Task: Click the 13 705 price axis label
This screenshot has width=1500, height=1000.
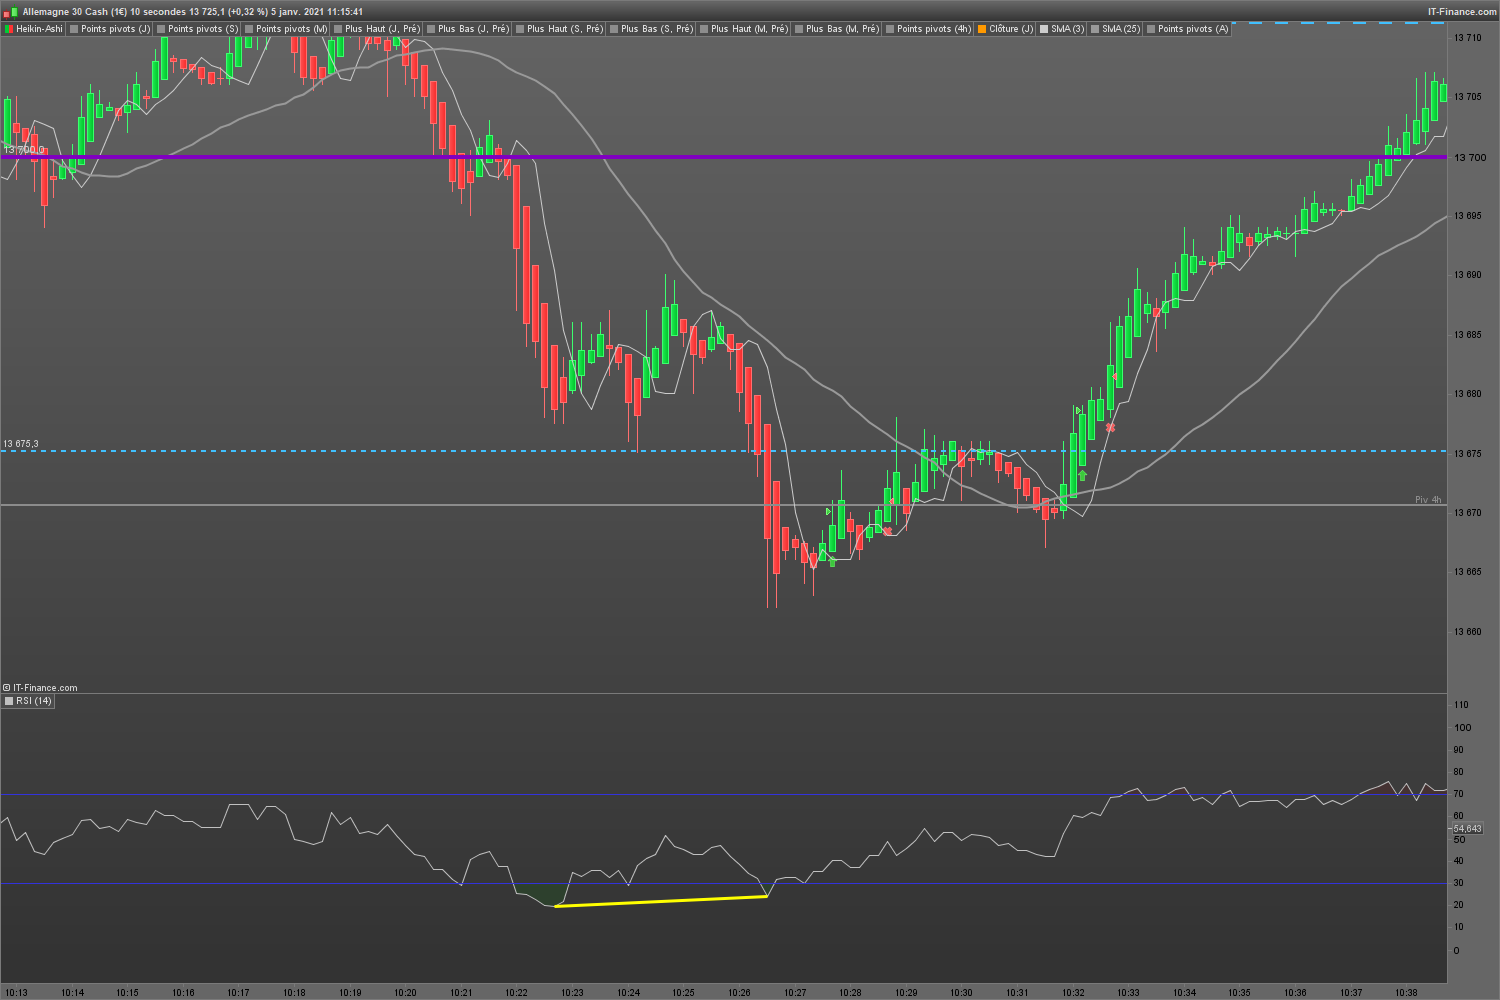Action: [1468, 97]
